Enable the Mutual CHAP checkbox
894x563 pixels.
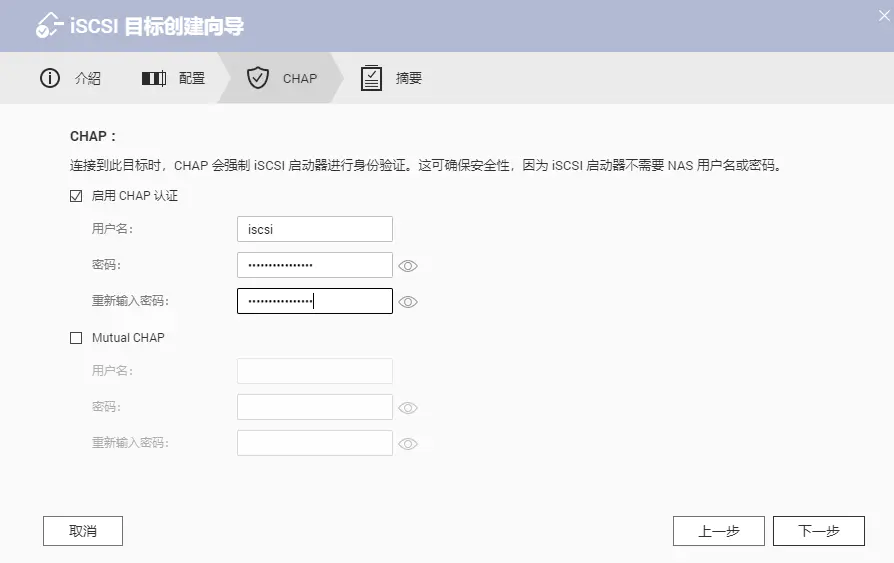coord(76,338)
